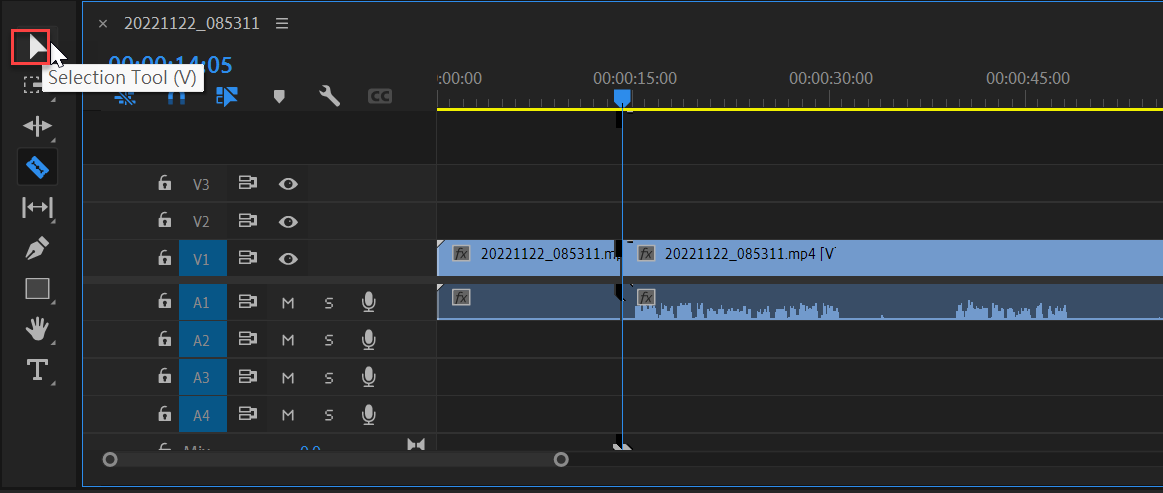Solo track A4 with S button
1163x493 pixels.
pos(329,415)
